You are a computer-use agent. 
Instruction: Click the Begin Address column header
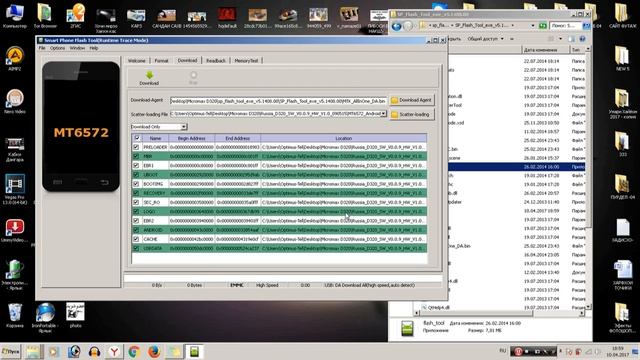coord(191,138)
